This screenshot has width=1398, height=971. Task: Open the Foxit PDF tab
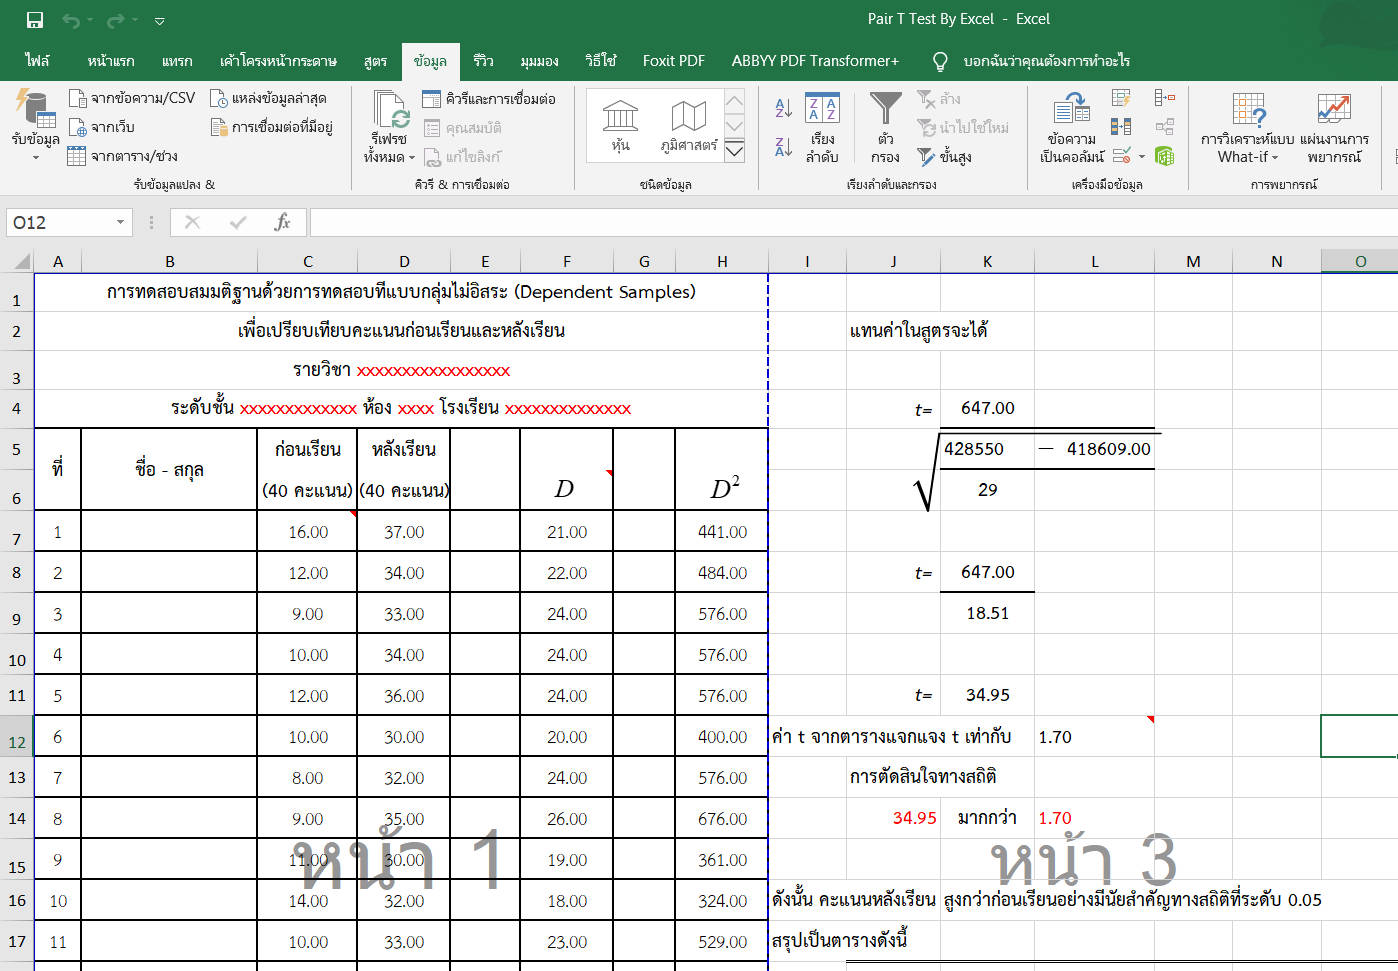pyautogui.click(x=673, y=61)
